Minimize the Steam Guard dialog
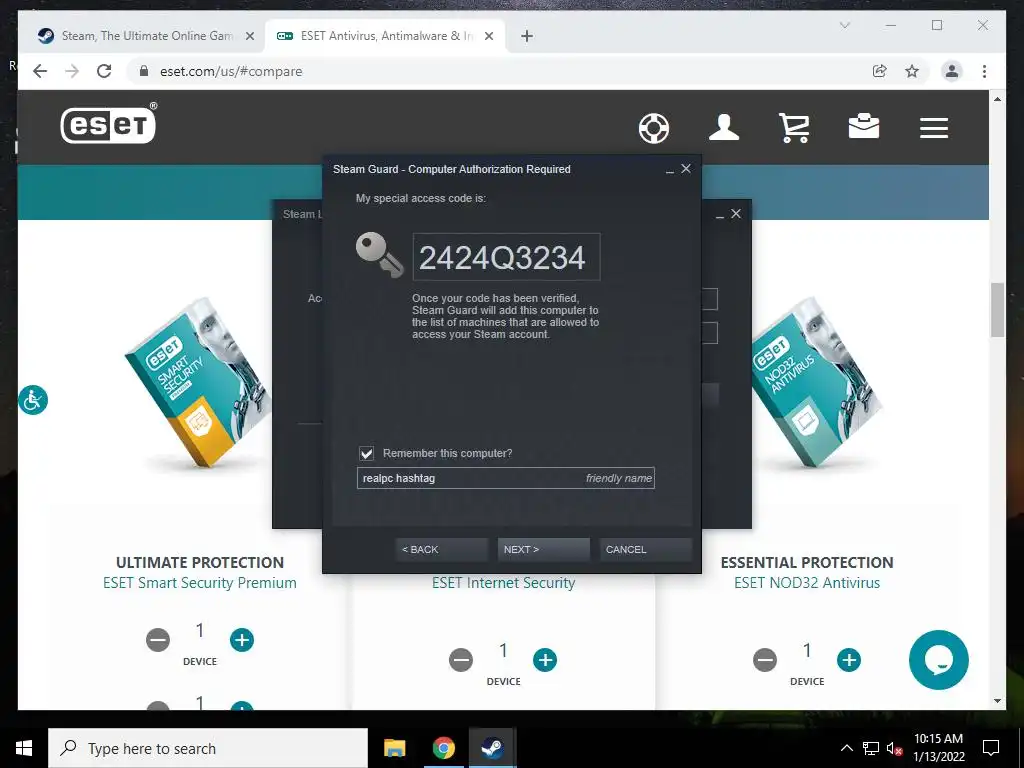1024x768 pixels. 670,170
